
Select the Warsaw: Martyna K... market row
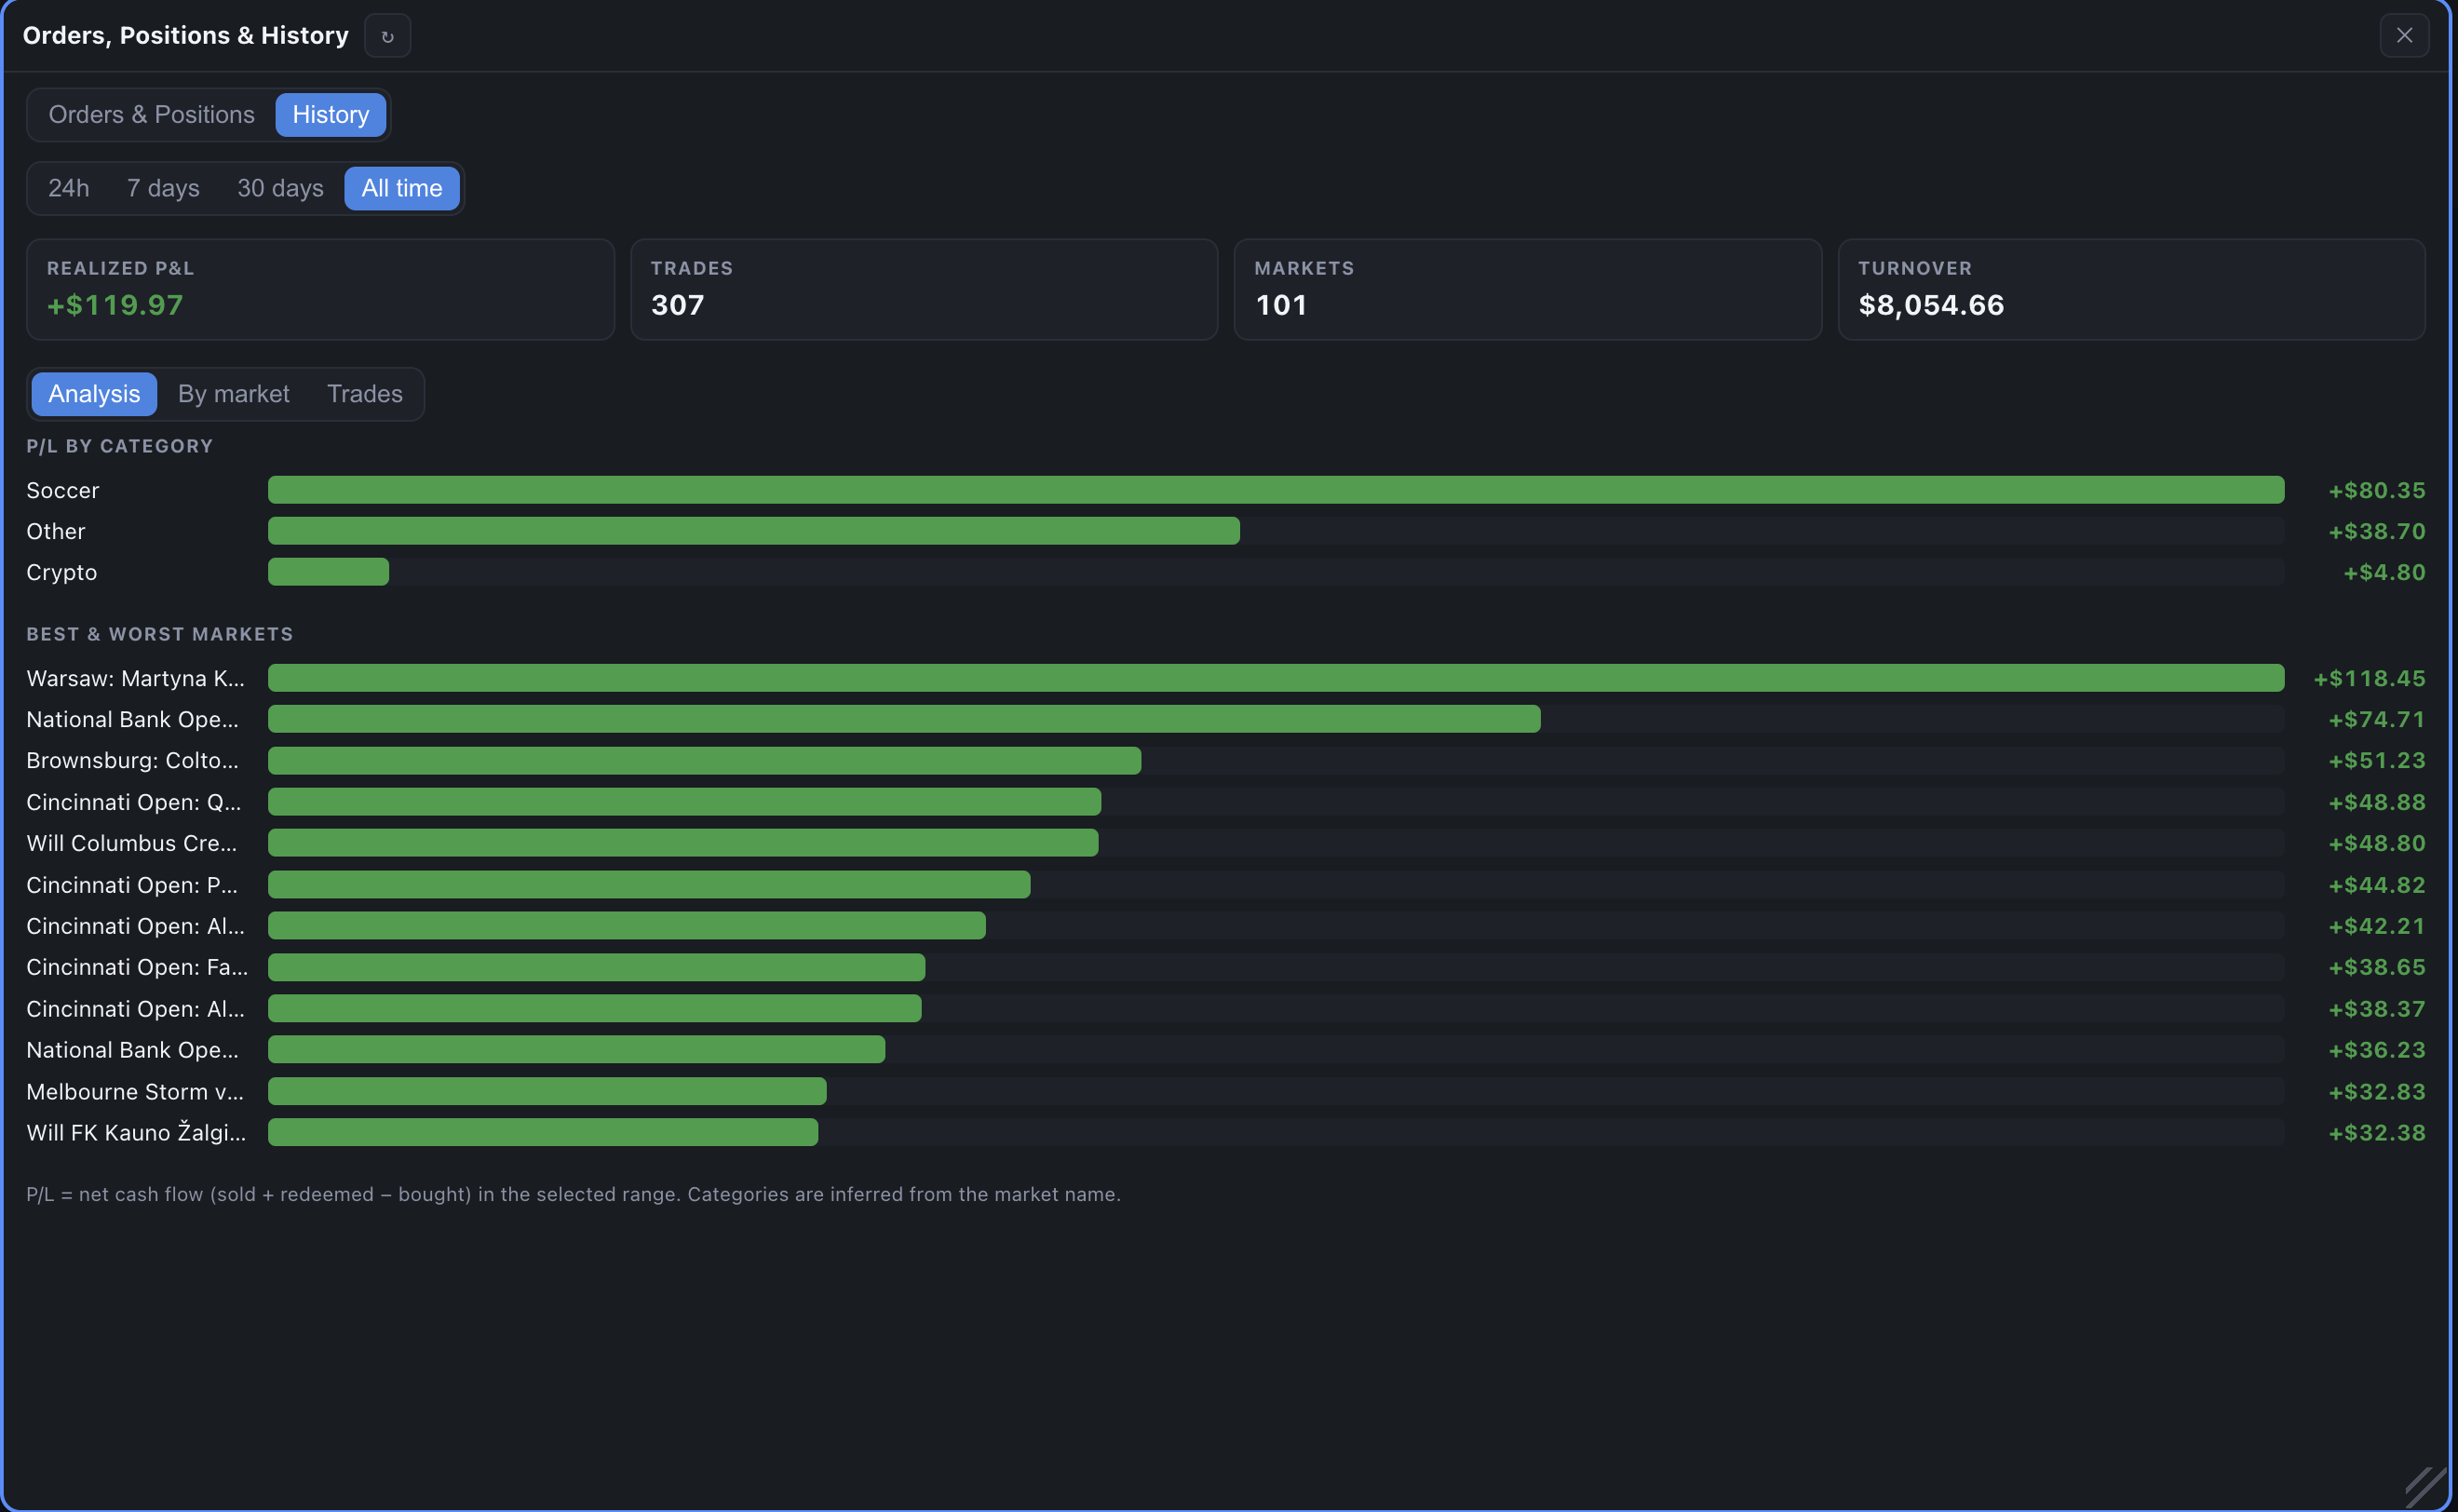1226,678
